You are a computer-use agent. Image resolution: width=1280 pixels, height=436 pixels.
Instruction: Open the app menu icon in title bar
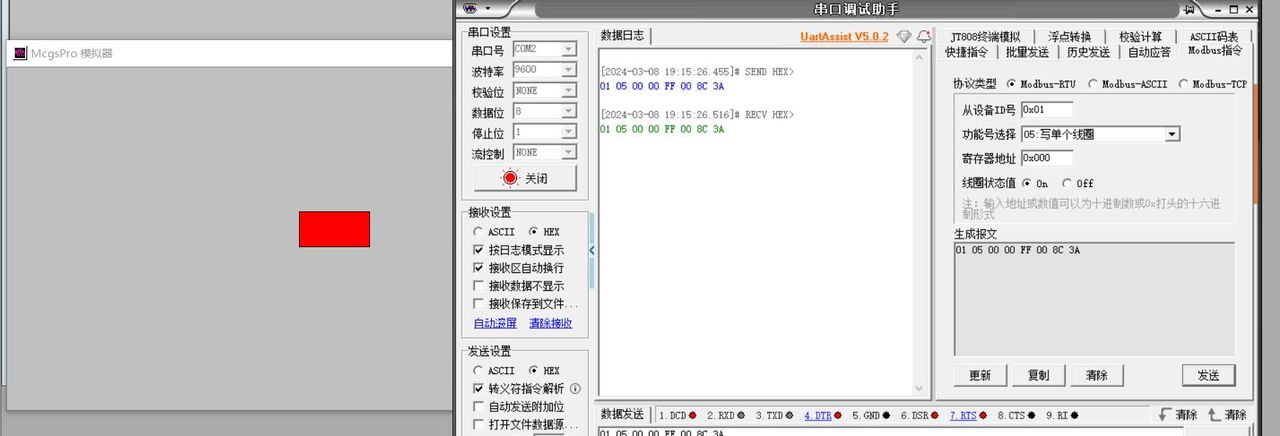pyautogui.click(x=470, y=9)
